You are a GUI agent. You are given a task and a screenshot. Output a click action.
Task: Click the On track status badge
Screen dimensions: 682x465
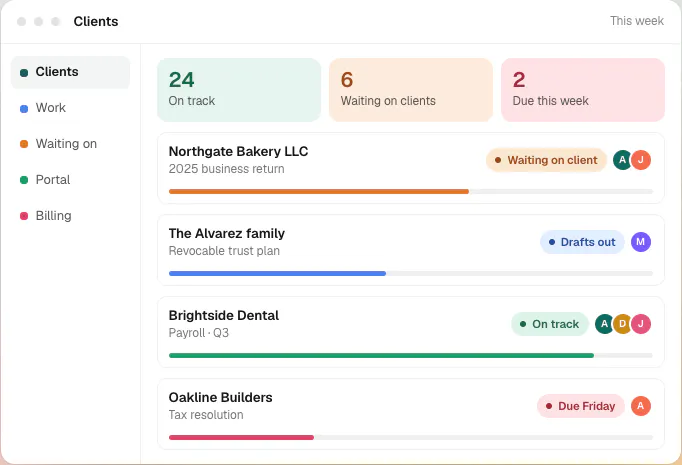(550, 324)
